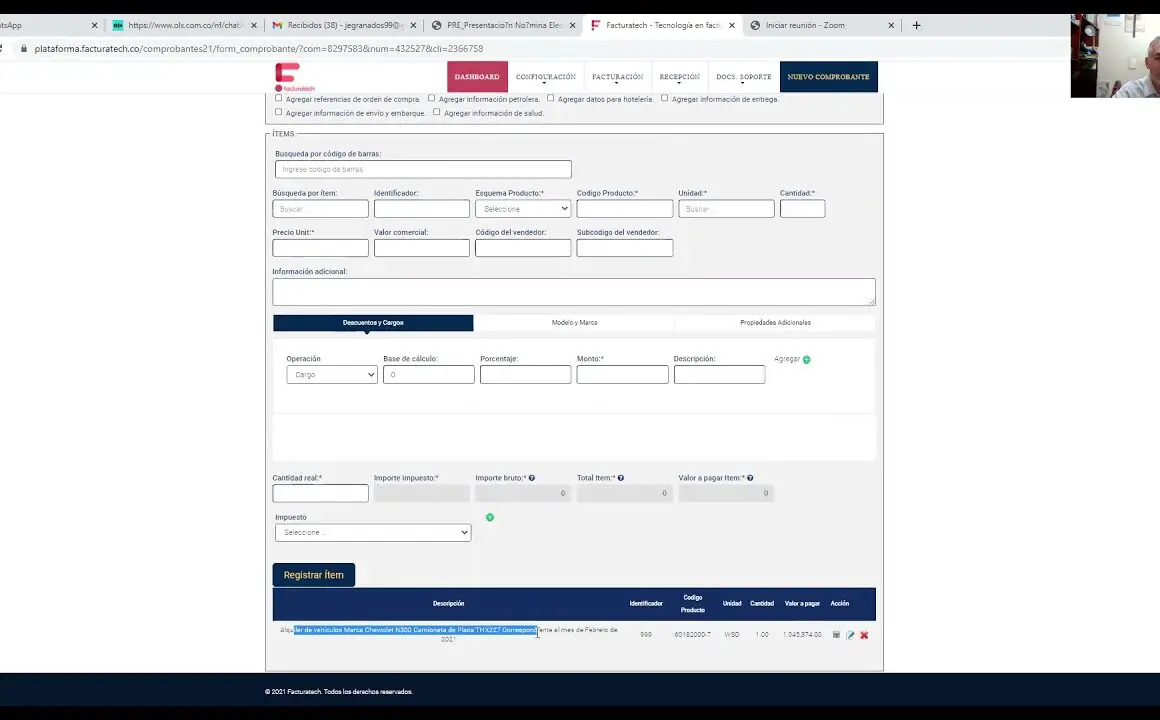Click green add icon beside Impuesto
The height and width of the screenshot is (720, 1160).
490,517
